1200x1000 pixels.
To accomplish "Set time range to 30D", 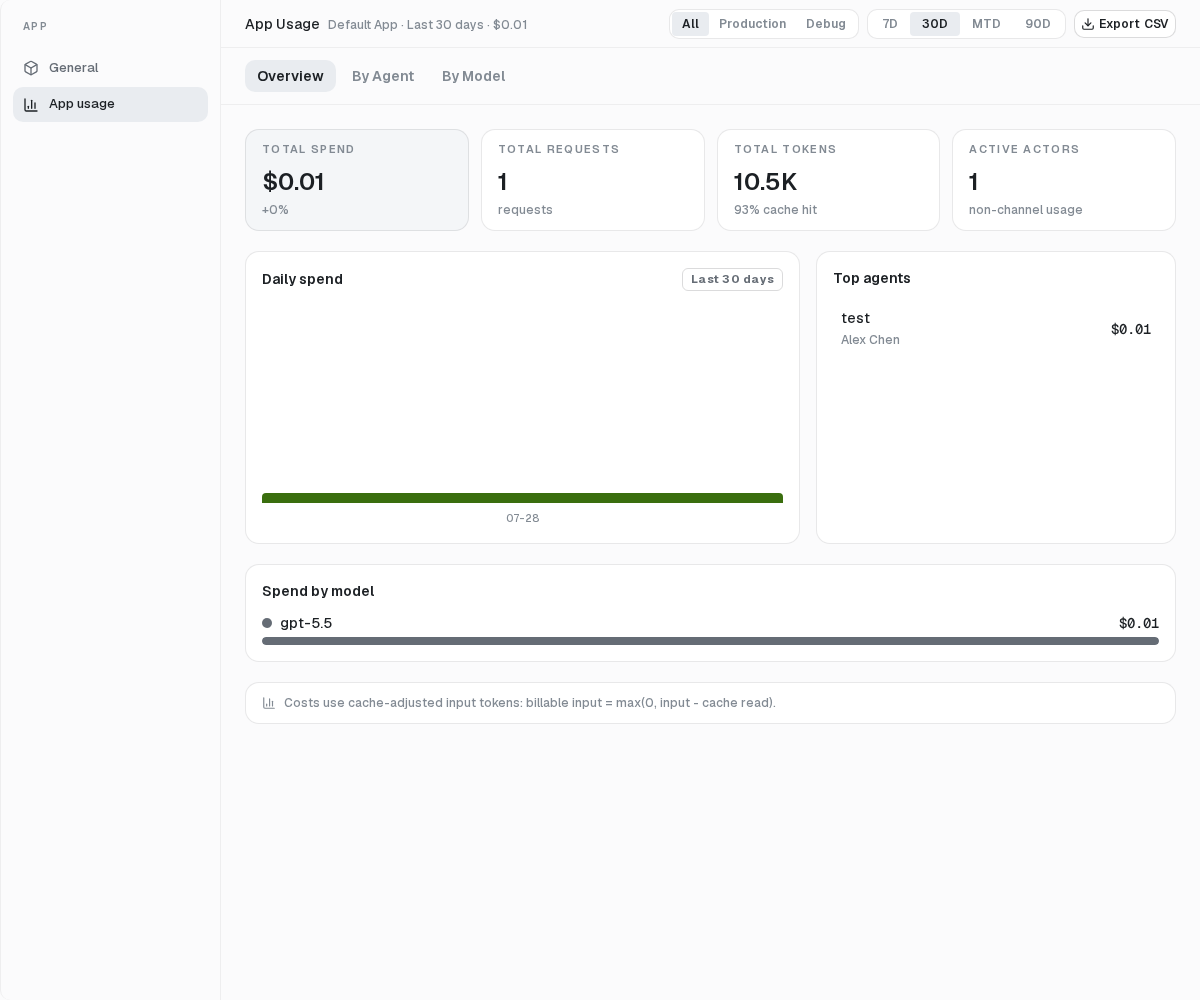I will (935, 24).
